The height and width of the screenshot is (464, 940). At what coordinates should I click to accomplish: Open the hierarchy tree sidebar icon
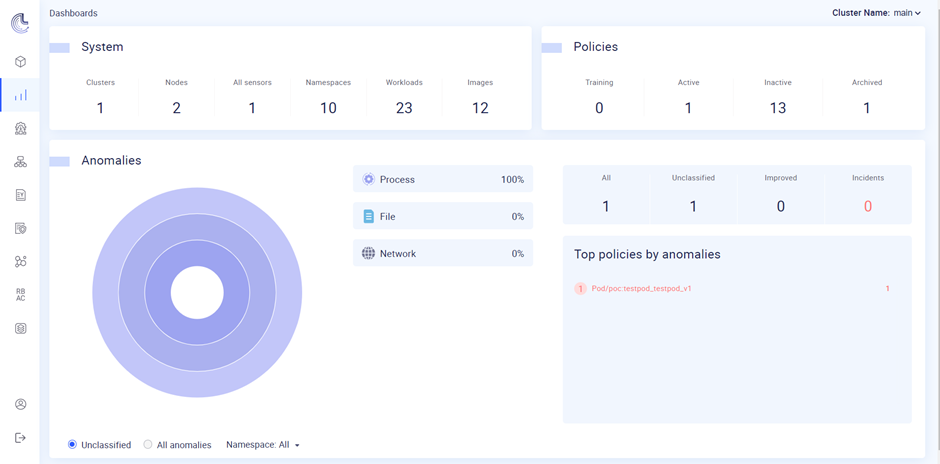point(20,161)
